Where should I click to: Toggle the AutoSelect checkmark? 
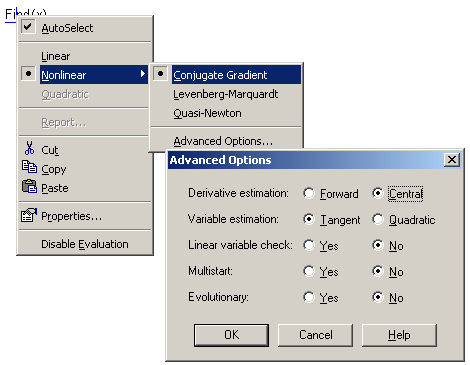(x=28, y=27)
